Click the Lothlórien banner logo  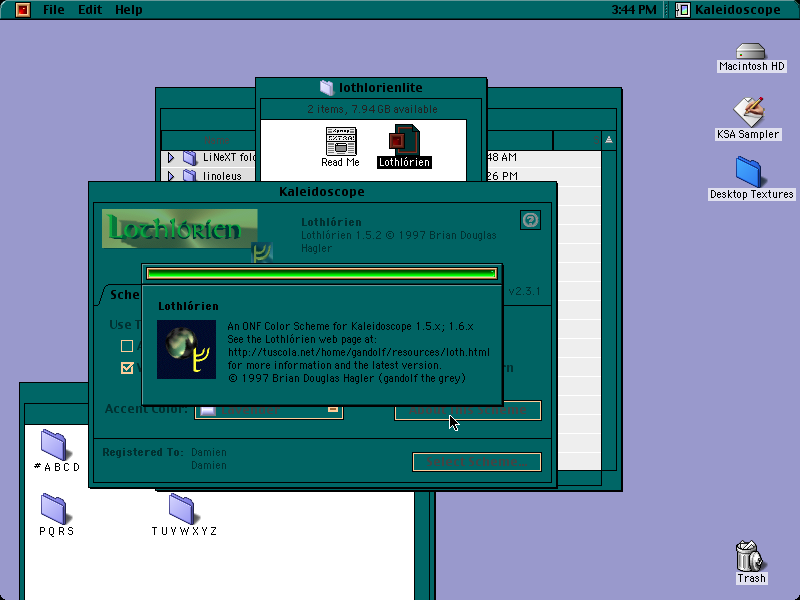[180, 229]
